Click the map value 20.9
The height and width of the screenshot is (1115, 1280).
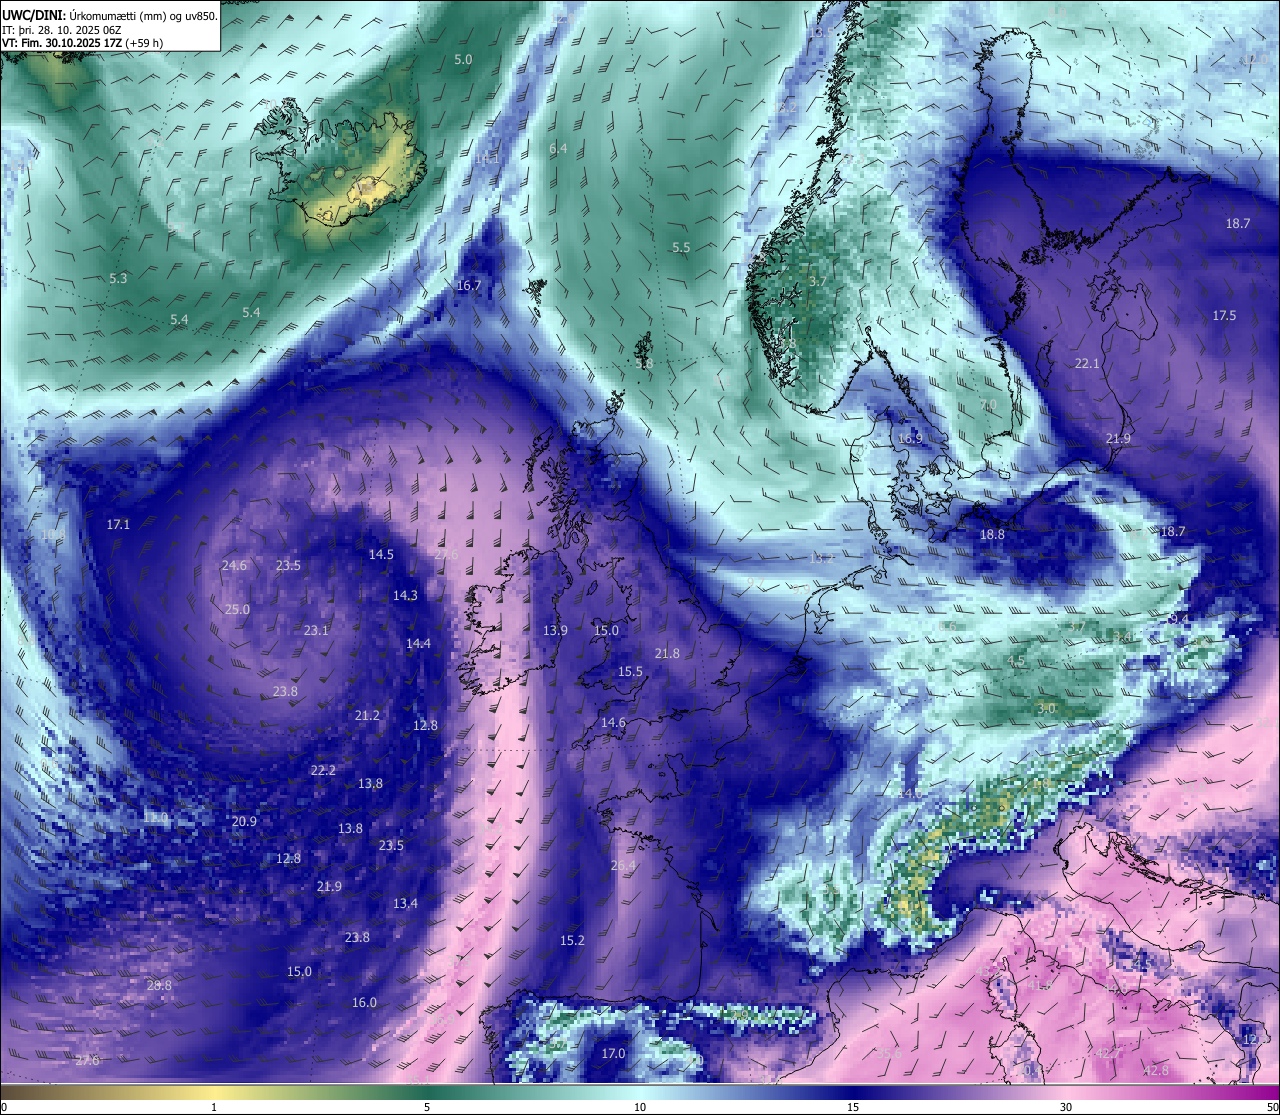click(x=244, y=822)
